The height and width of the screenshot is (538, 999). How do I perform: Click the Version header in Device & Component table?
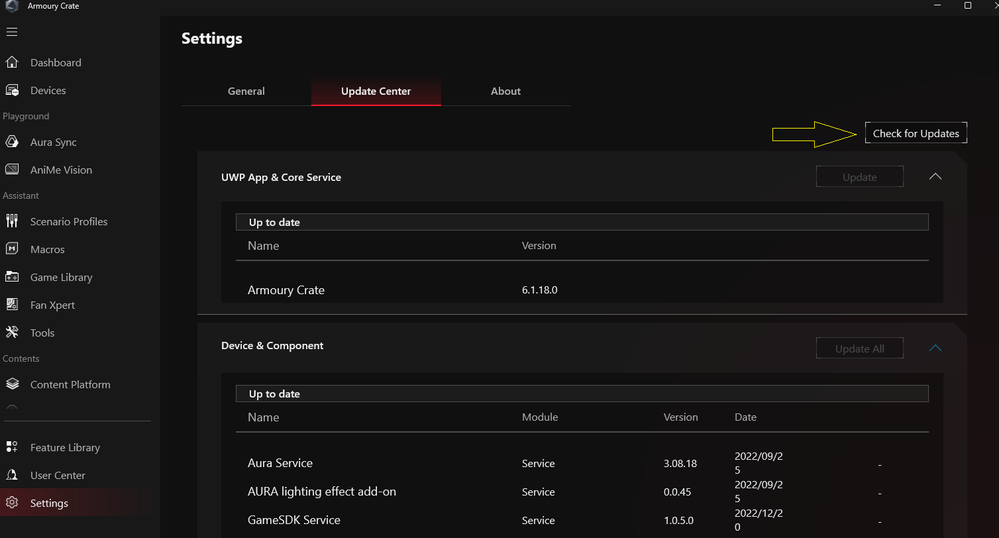(x=680, y=417)
